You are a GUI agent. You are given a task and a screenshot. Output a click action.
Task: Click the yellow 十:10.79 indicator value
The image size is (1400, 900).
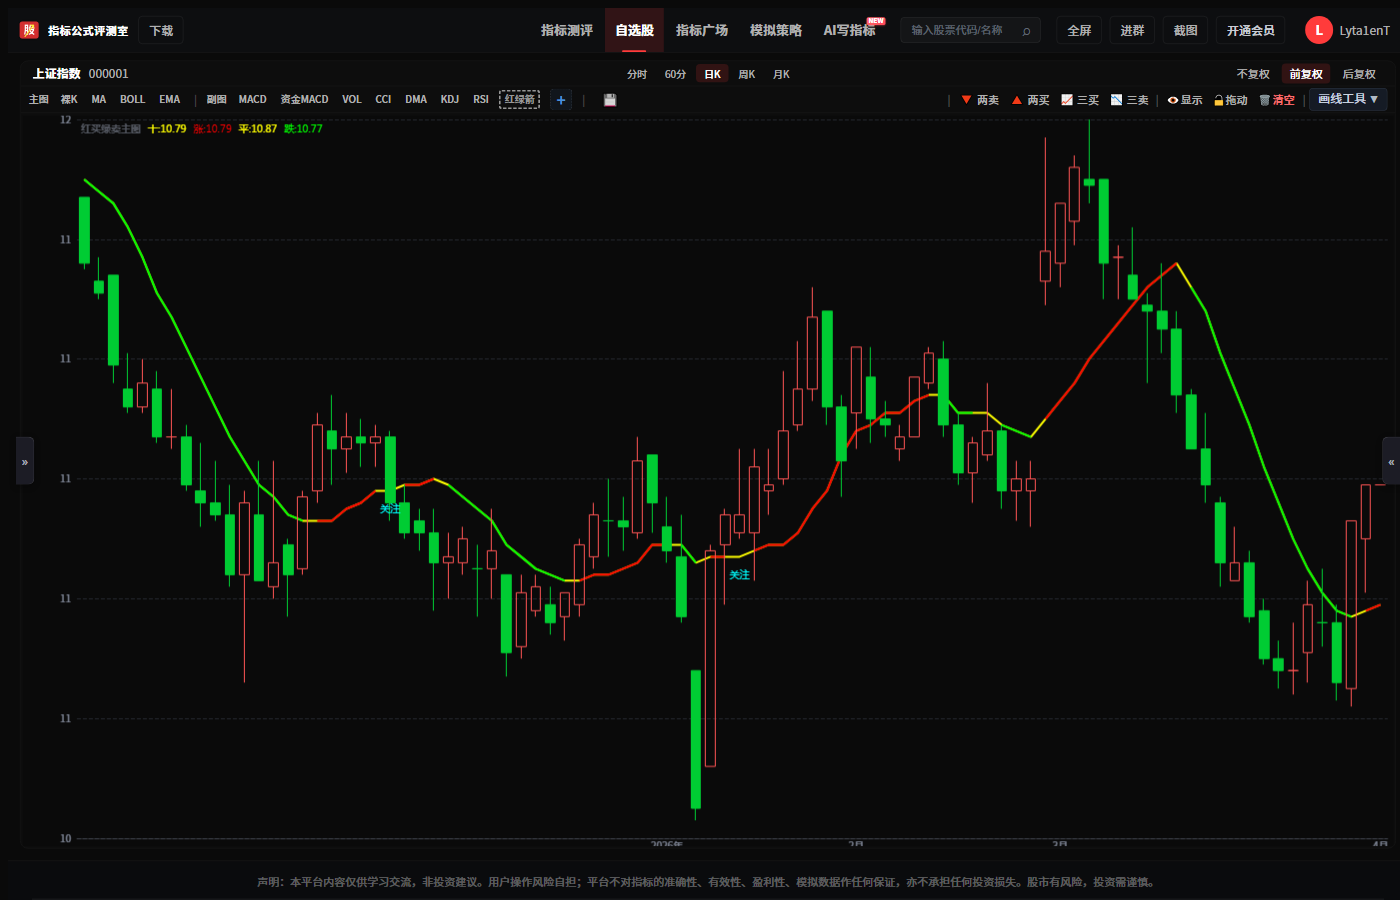pos(167,129)
